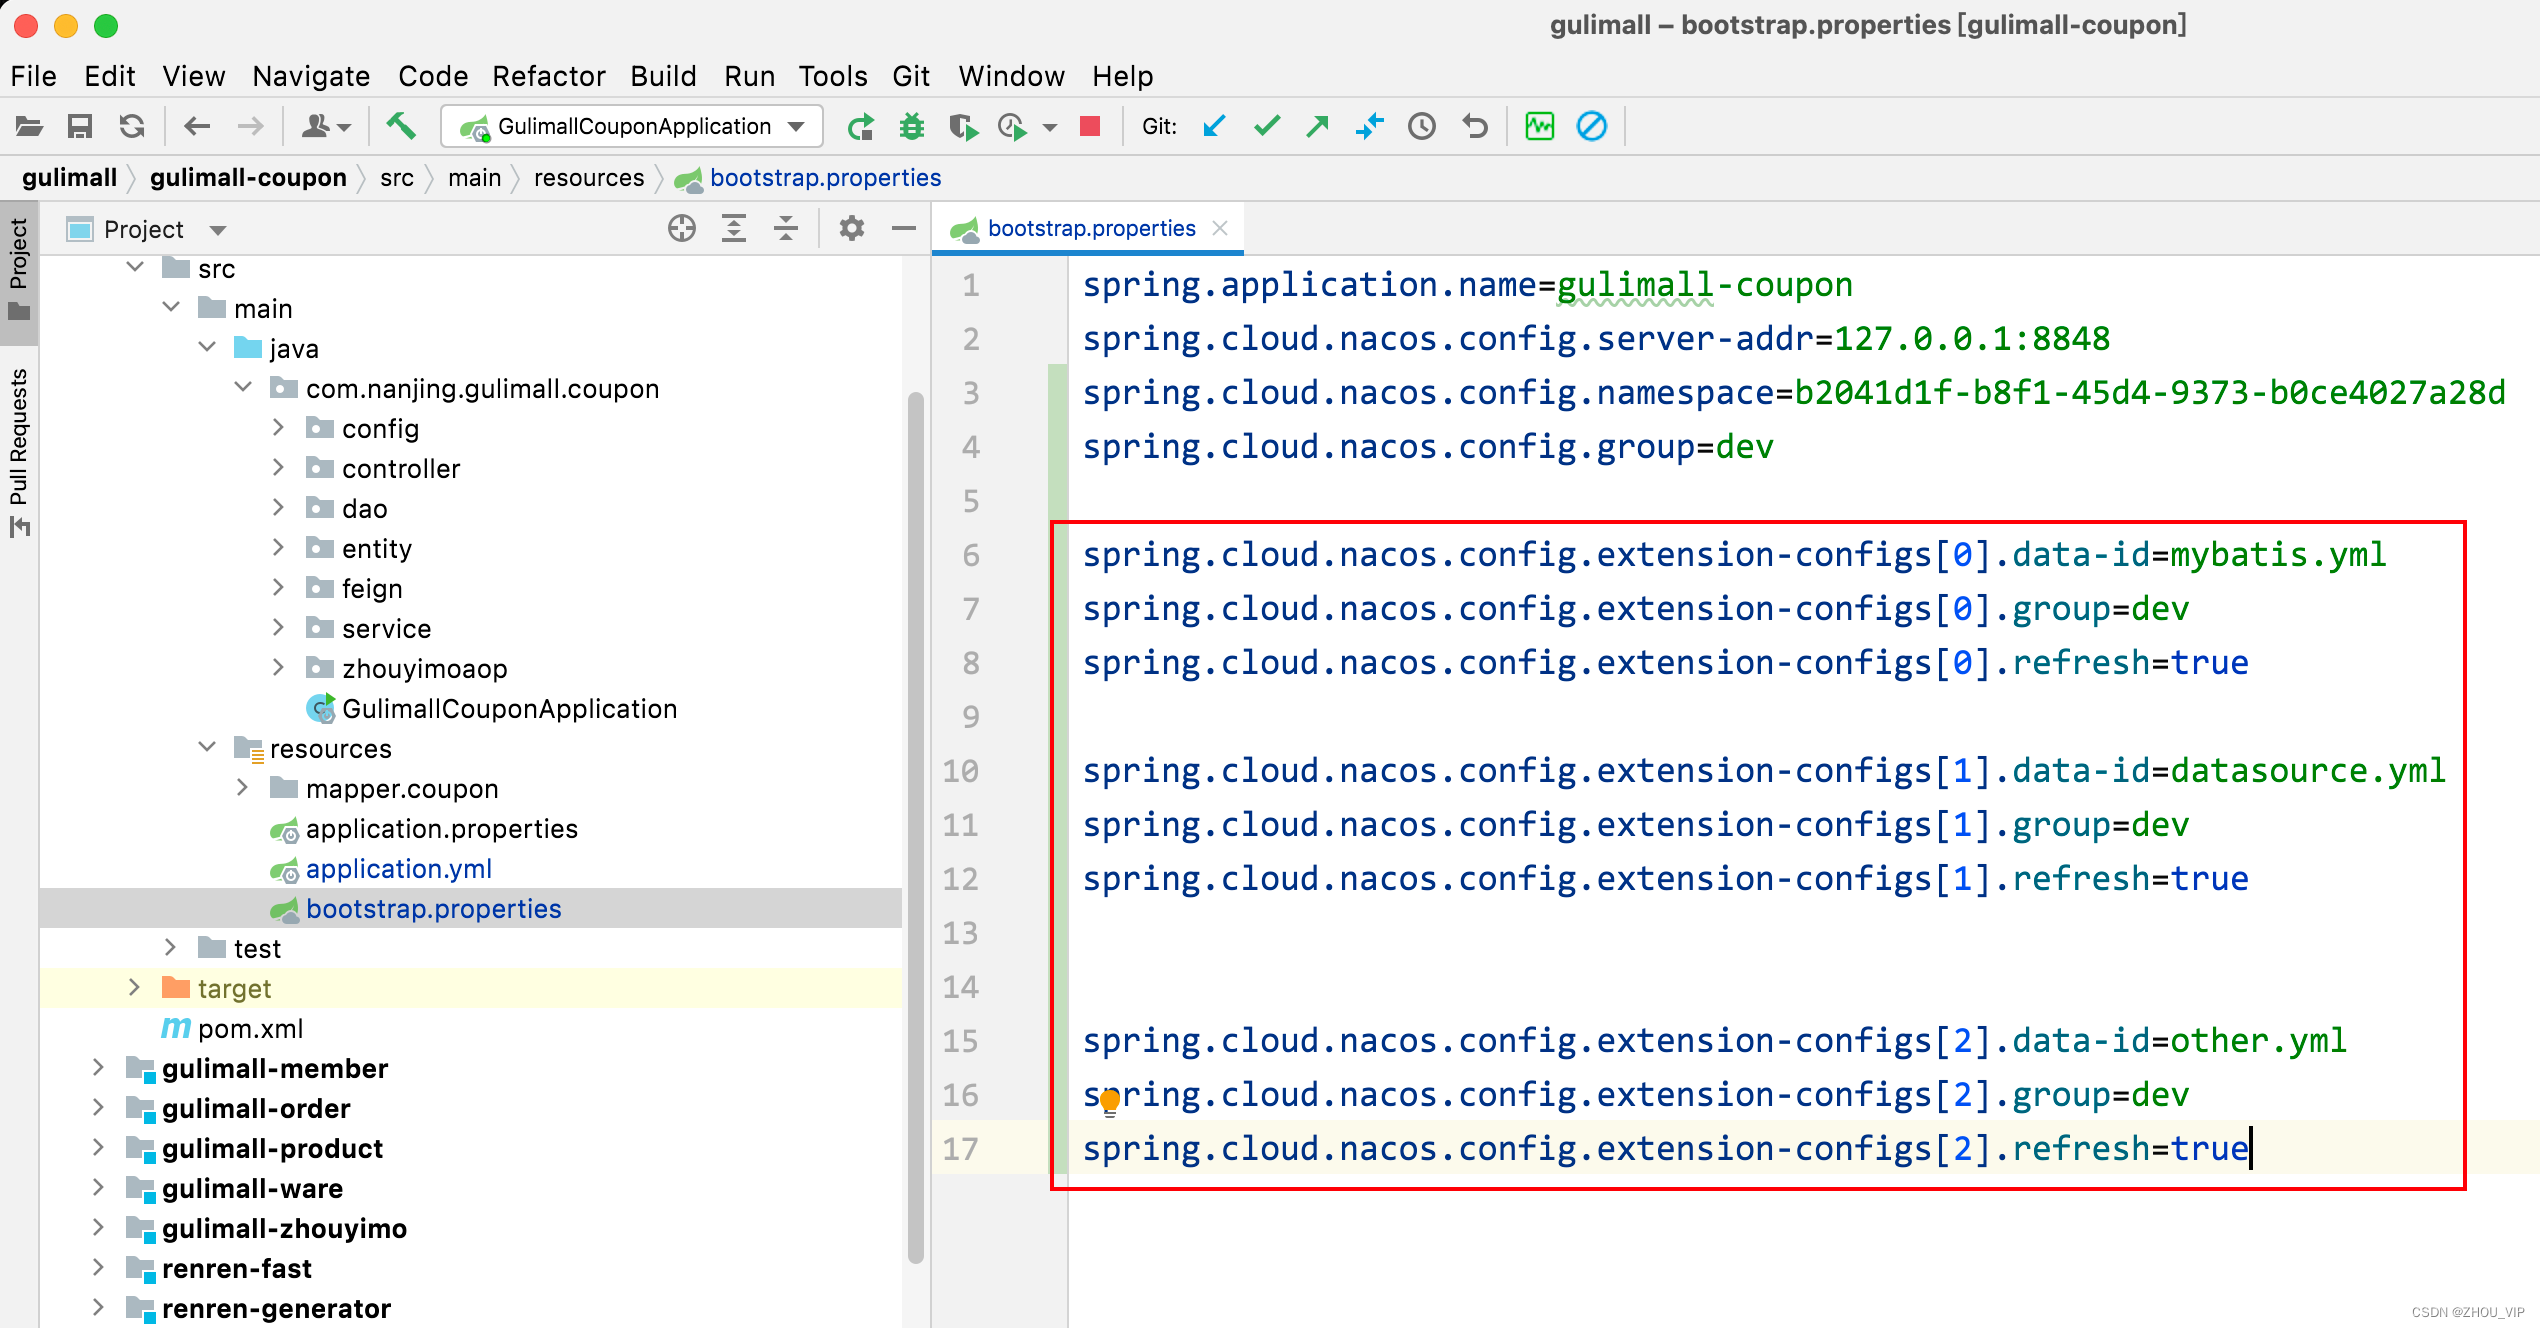Collapse all in Project panel
The height and width of the screenshot is (1328, 2540).
(786, 229)
